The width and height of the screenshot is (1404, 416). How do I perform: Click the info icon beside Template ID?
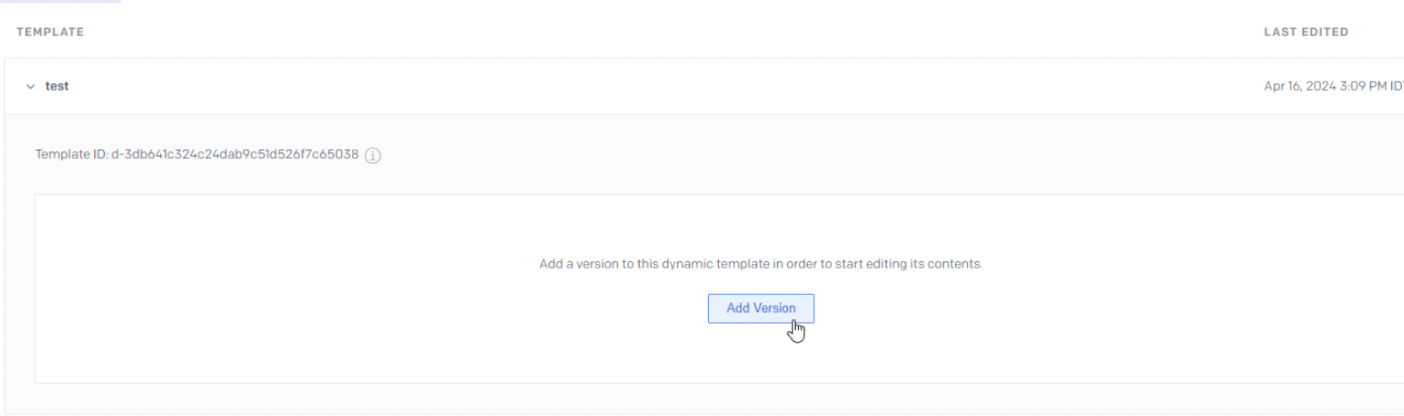pyautogui.click(x=374, y=156)
